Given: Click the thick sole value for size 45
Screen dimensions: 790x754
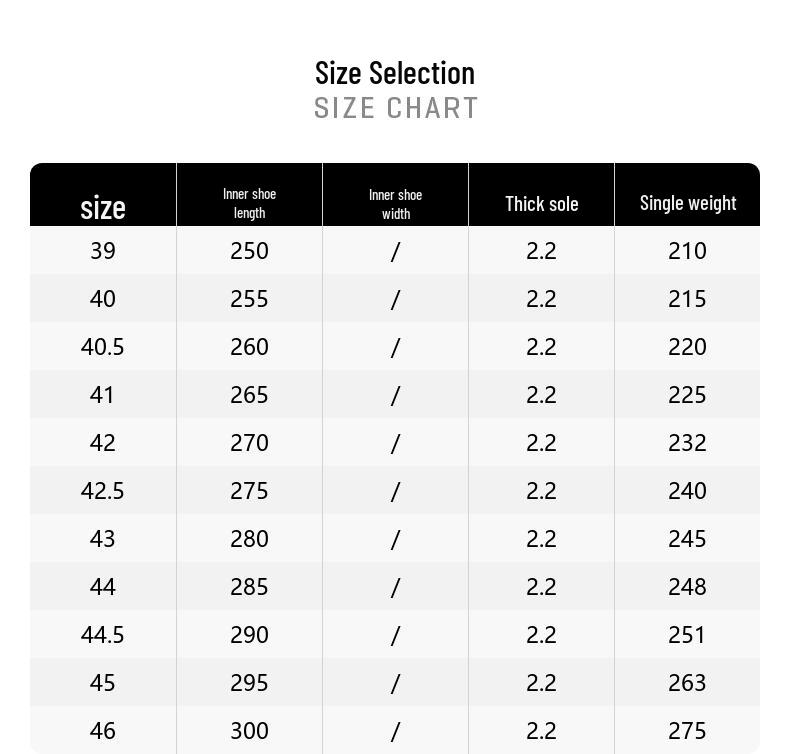Looking at the screenshot, I should (x=541, y=683).
